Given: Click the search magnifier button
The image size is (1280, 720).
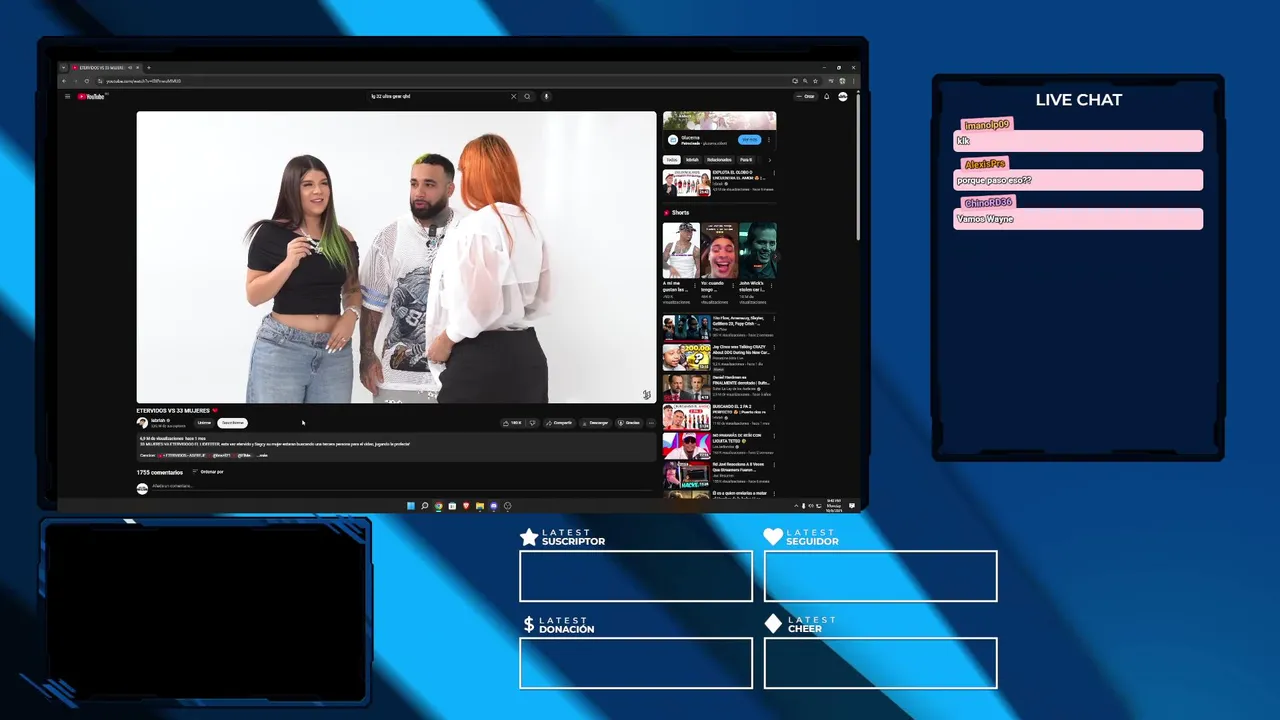Looking at the screenshot, I should click(x=527, y=96).
